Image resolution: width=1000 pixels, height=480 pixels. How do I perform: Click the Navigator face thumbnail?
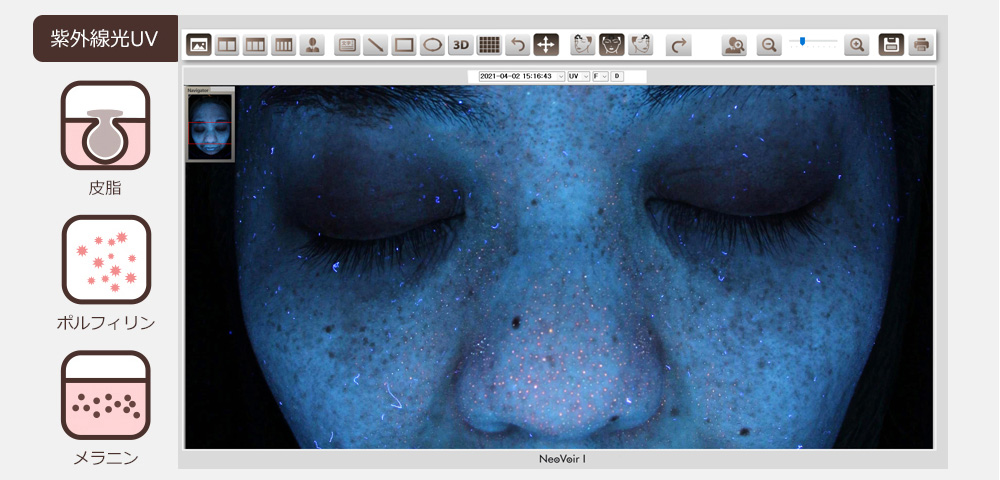pos(209,127)
